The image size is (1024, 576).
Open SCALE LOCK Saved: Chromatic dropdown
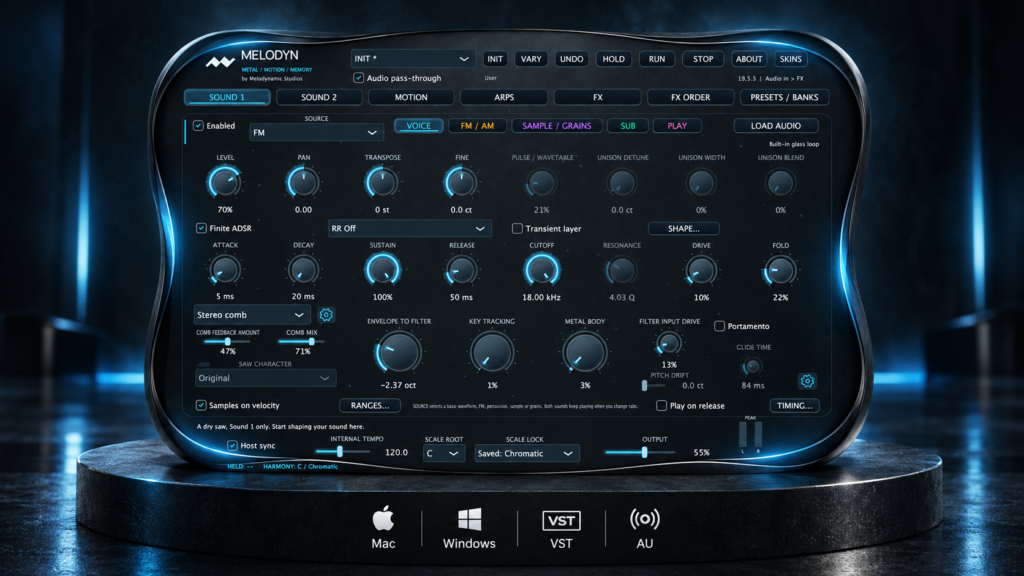click(526, 453)
